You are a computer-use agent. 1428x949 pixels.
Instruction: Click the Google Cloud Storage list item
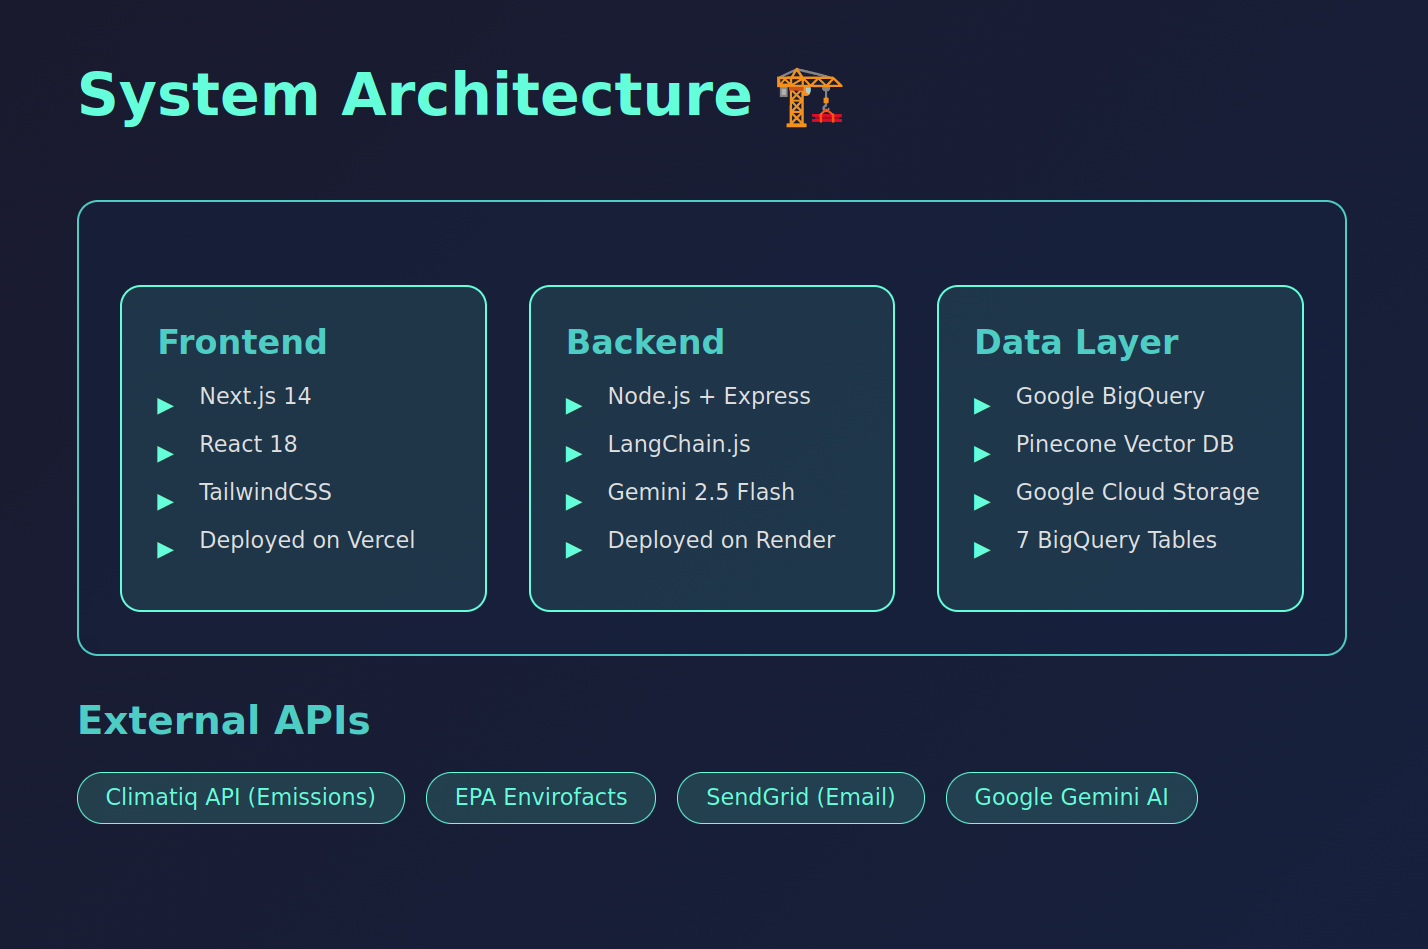pyautogui.click(x=1137, y=492)
